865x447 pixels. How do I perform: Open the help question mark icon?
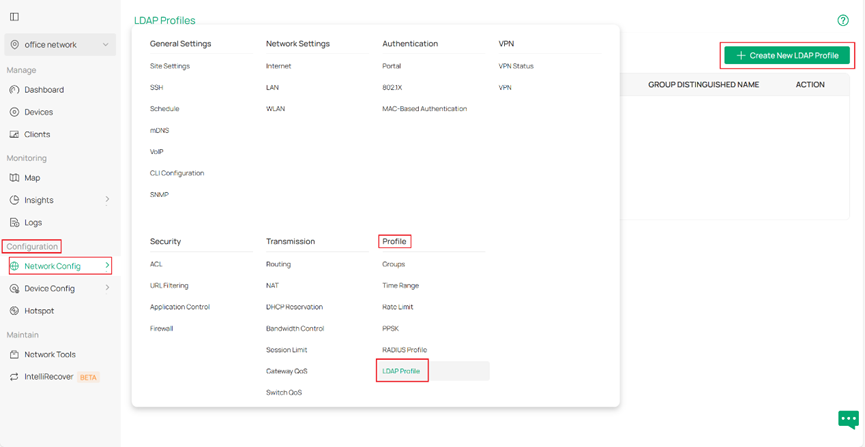point(842,20)
